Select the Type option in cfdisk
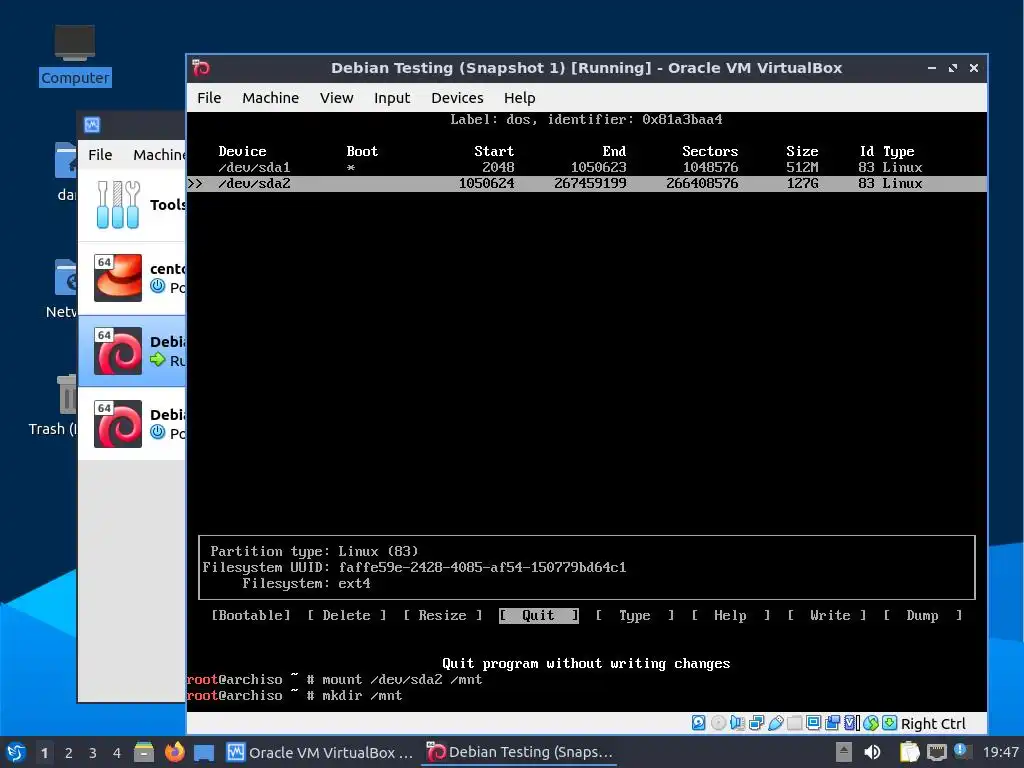1024x768 pixels. pos(635,615)
